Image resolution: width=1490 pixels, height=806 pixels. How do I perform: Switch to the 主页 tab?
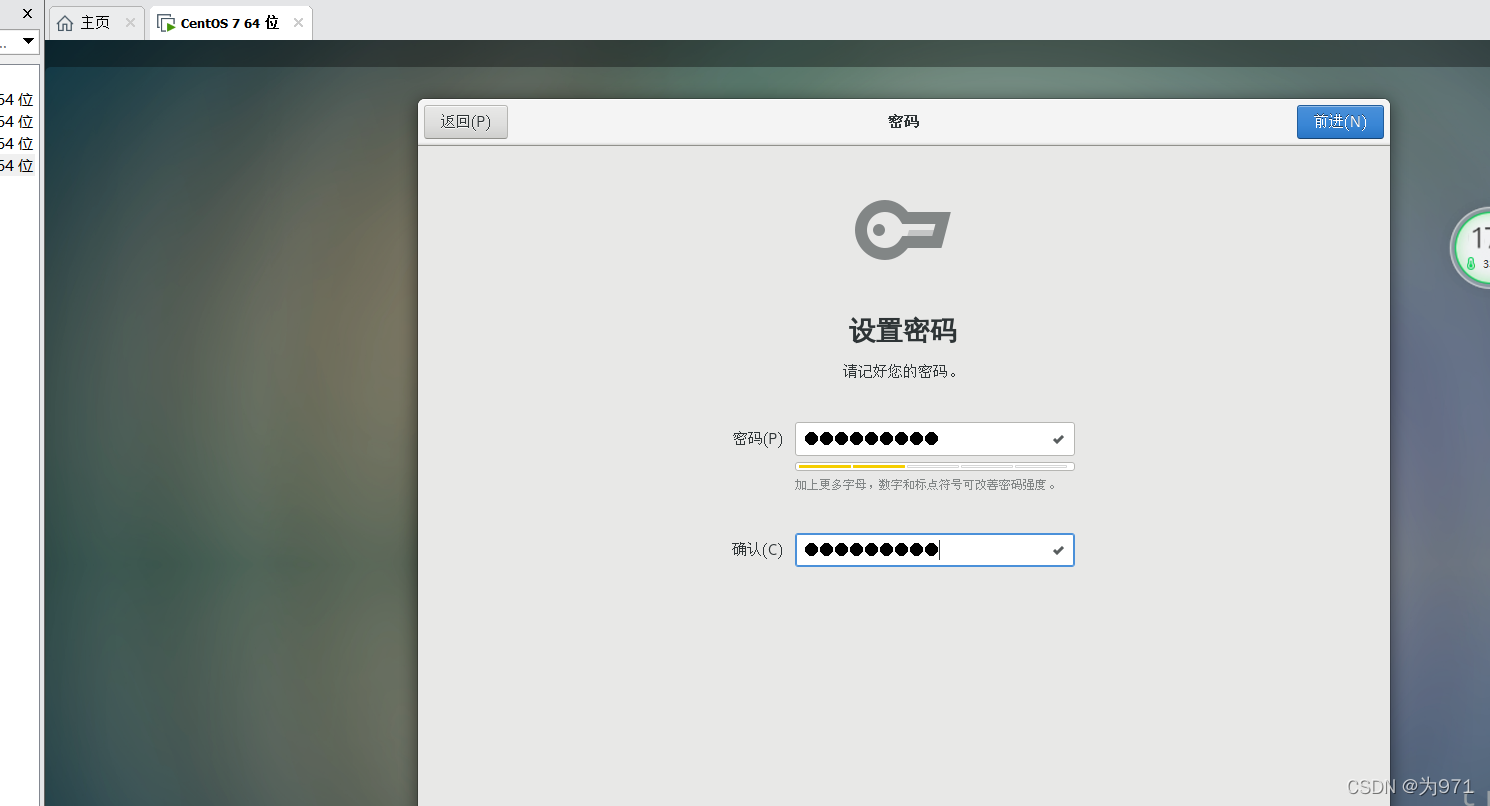coord(95,23)
